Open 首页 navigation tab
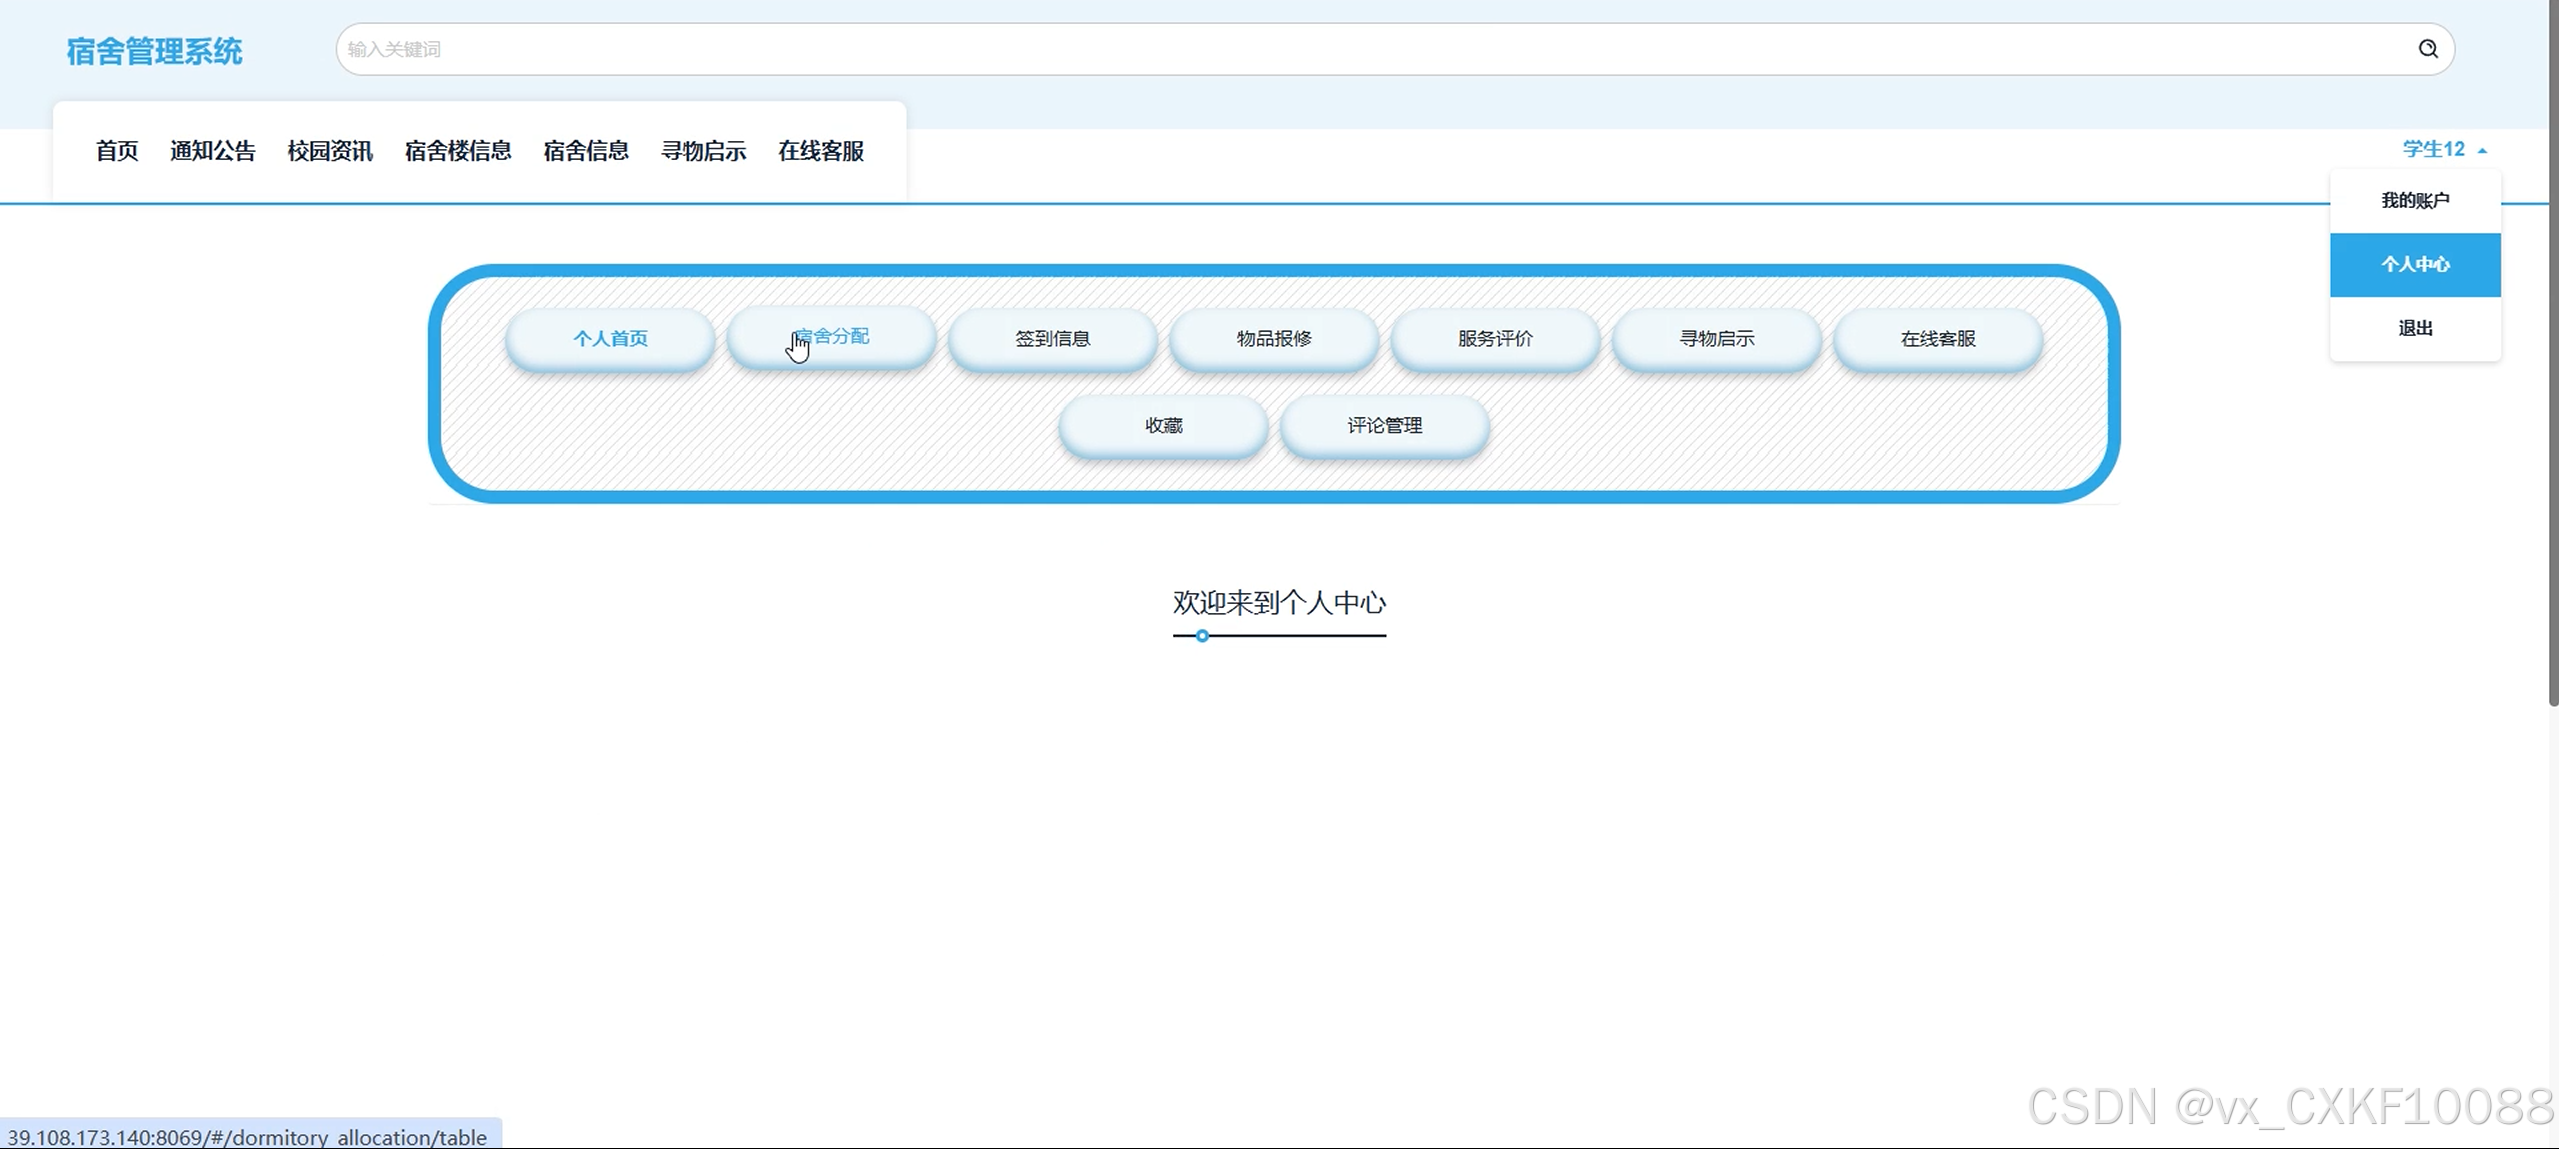2559x1149 pixels. click(117, 151)
